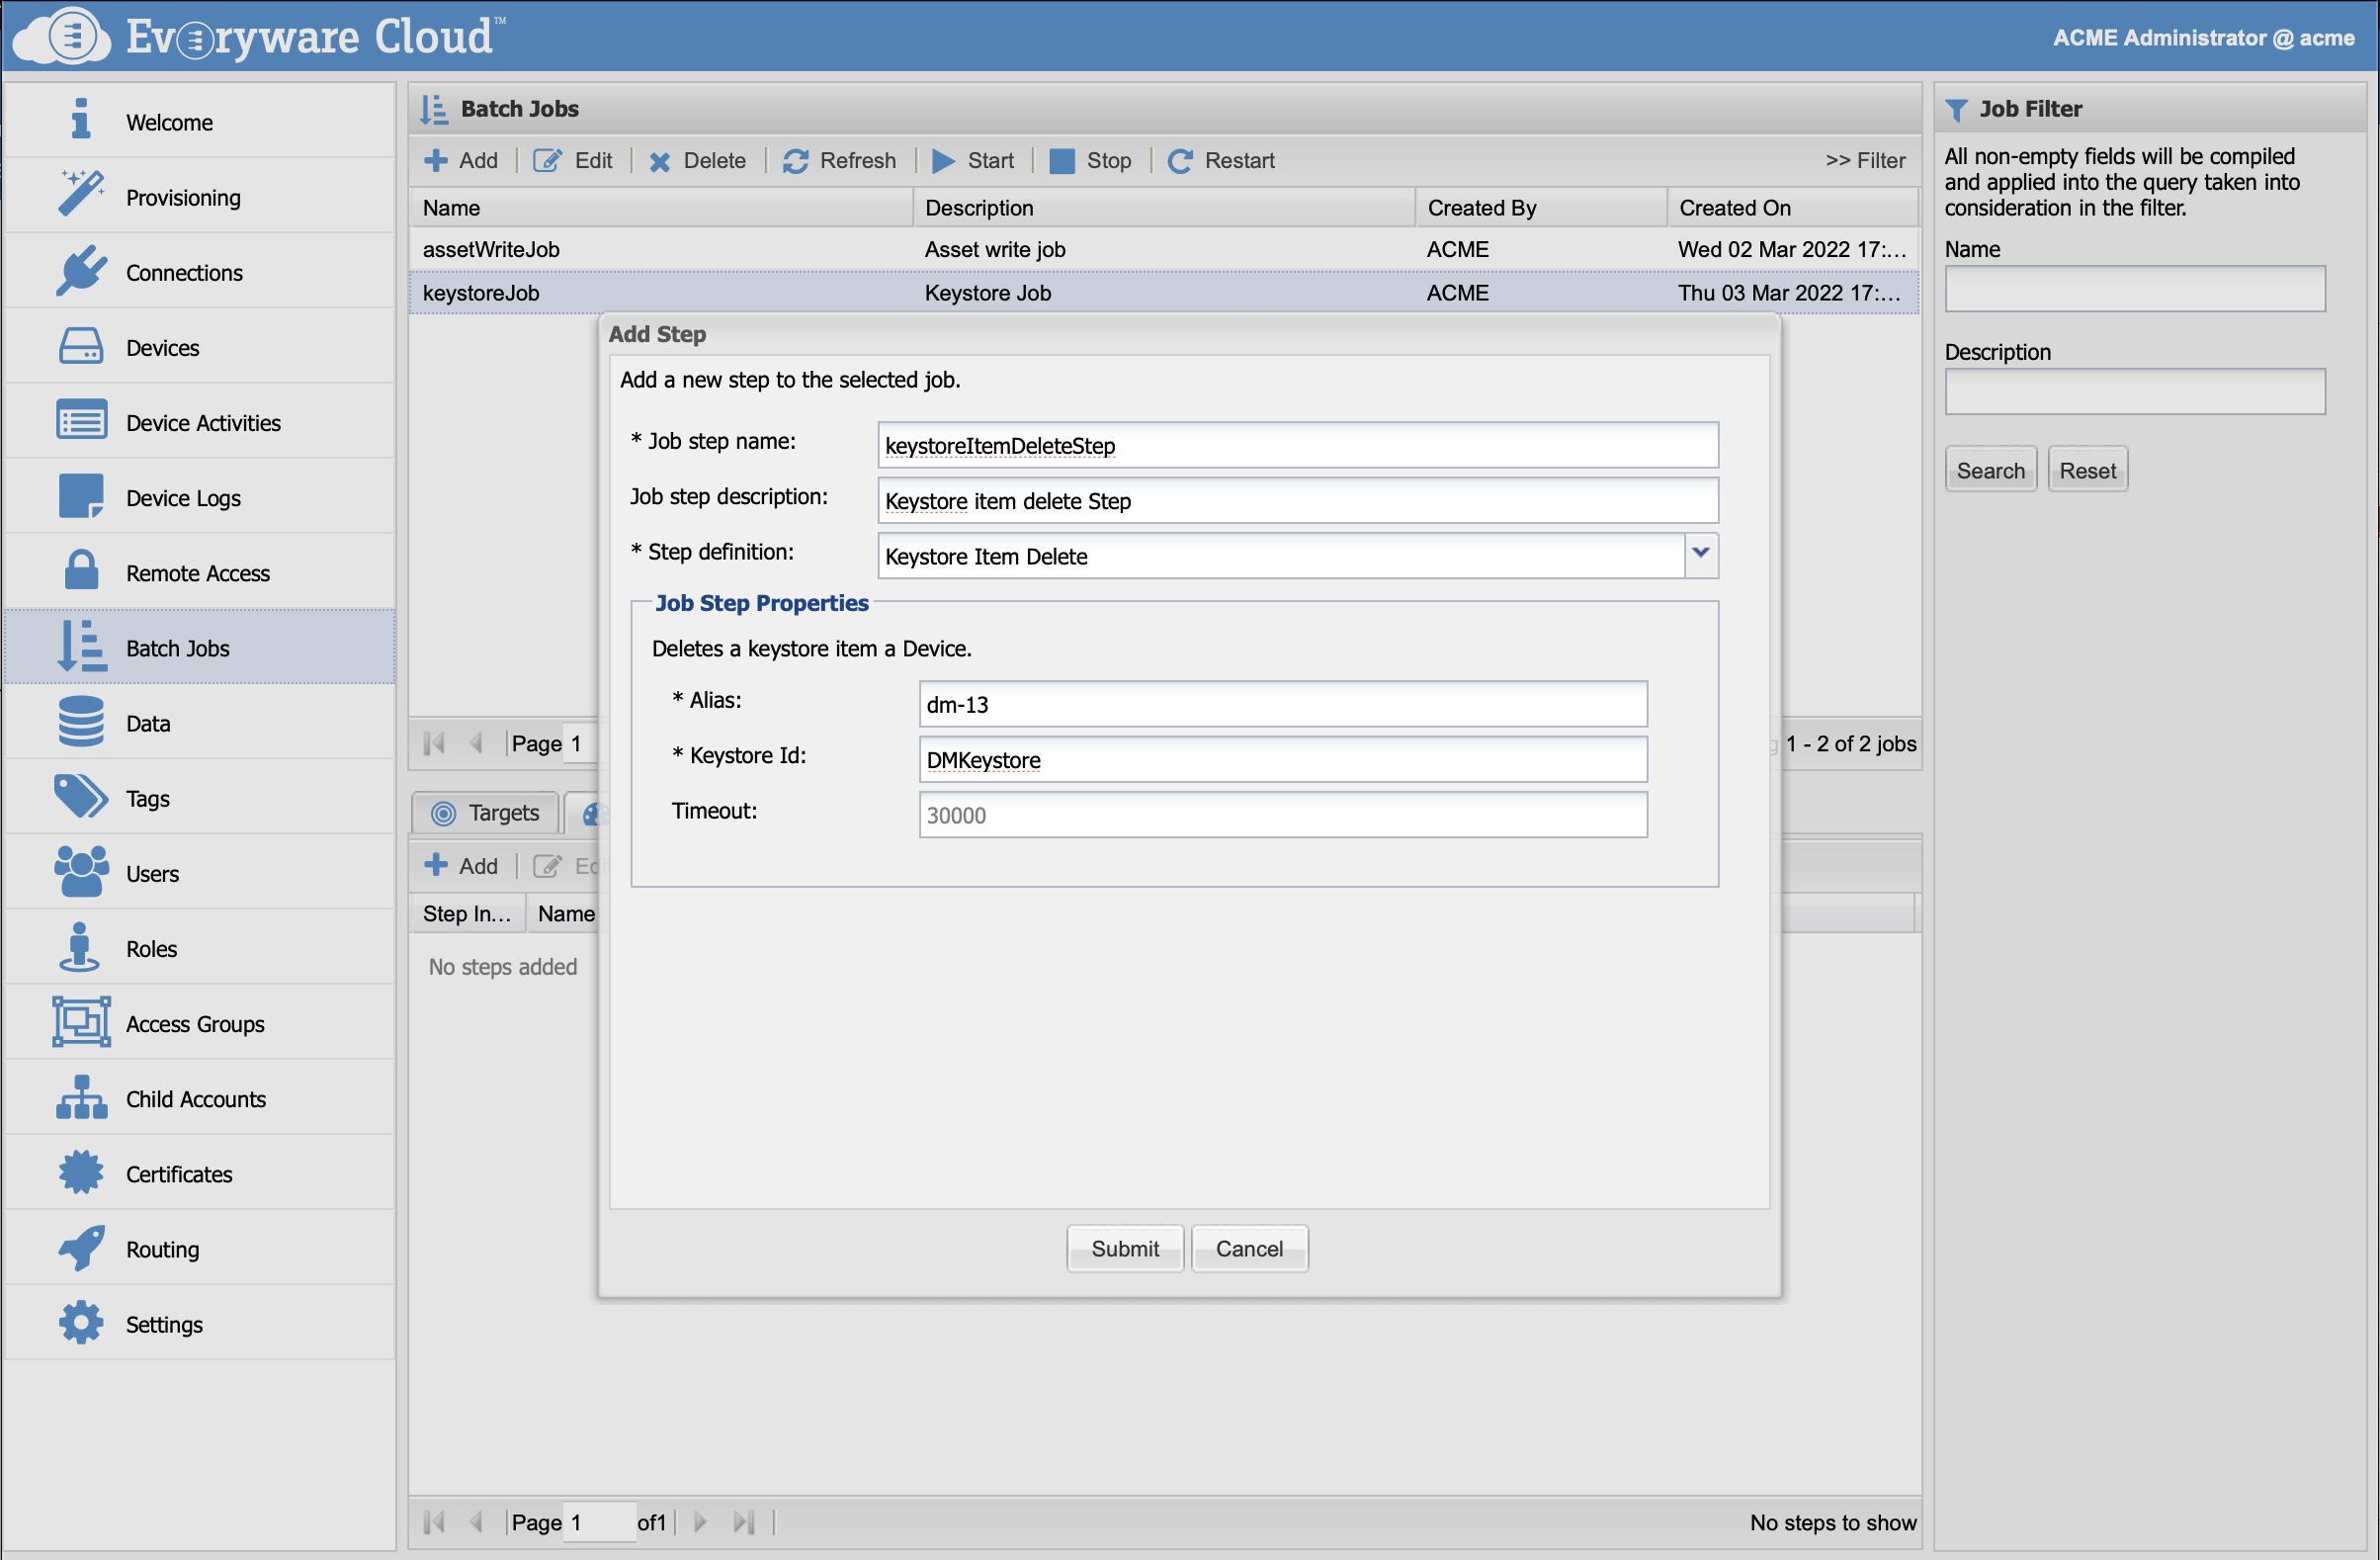This screenshot has height=1560, width=2380.
Task: Go to first page of steps
Action: click(x=435, y=1521)
